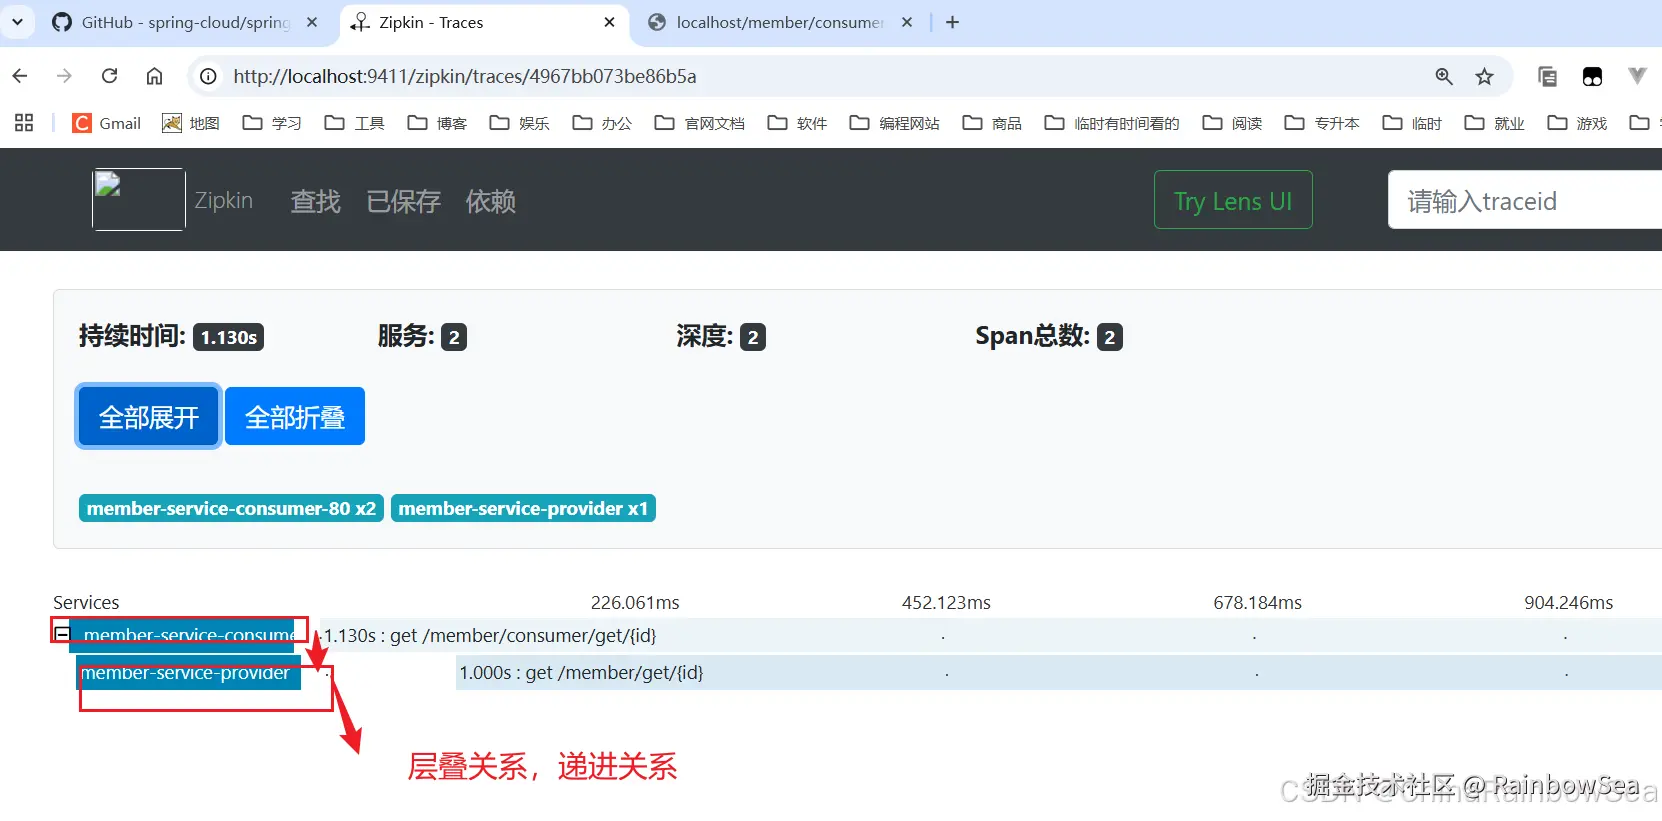Image resolution: width=1662 pixels, height=821 pixels.
Task: Click the 持续时间 1.130s badge
Action: [228, 337]
